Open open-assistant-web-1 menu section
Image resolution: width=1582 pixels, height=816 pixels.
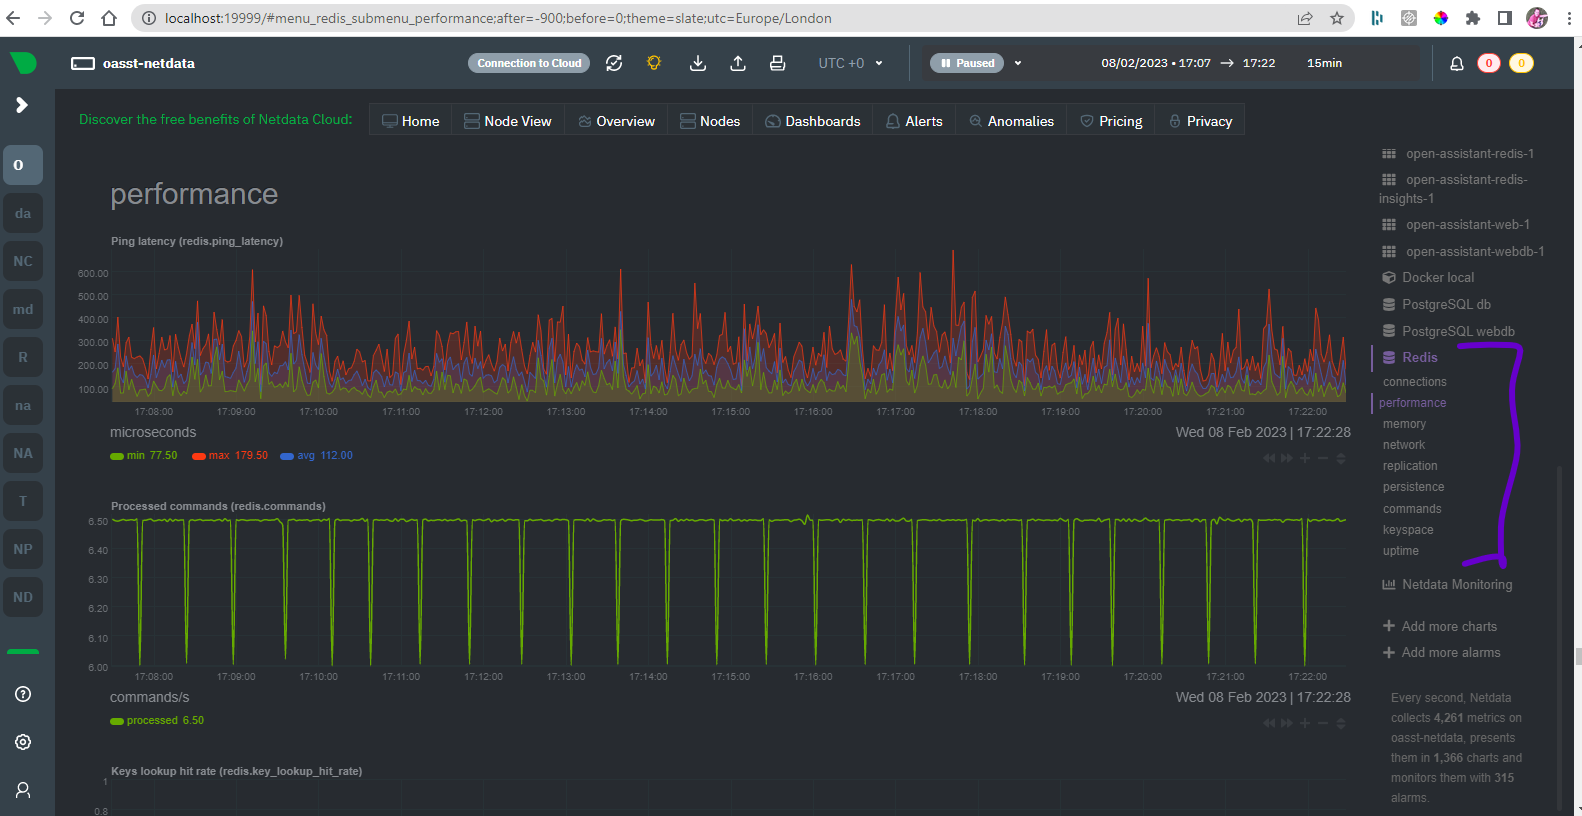[x=1455, y=225]
